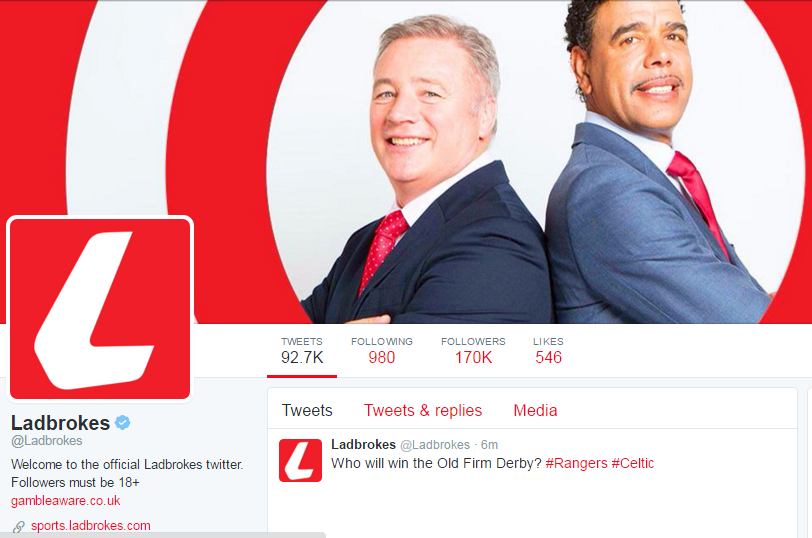Click the horizontal scrollbar at the bottom
Viewport: 812px width, 538px height.
163,535
